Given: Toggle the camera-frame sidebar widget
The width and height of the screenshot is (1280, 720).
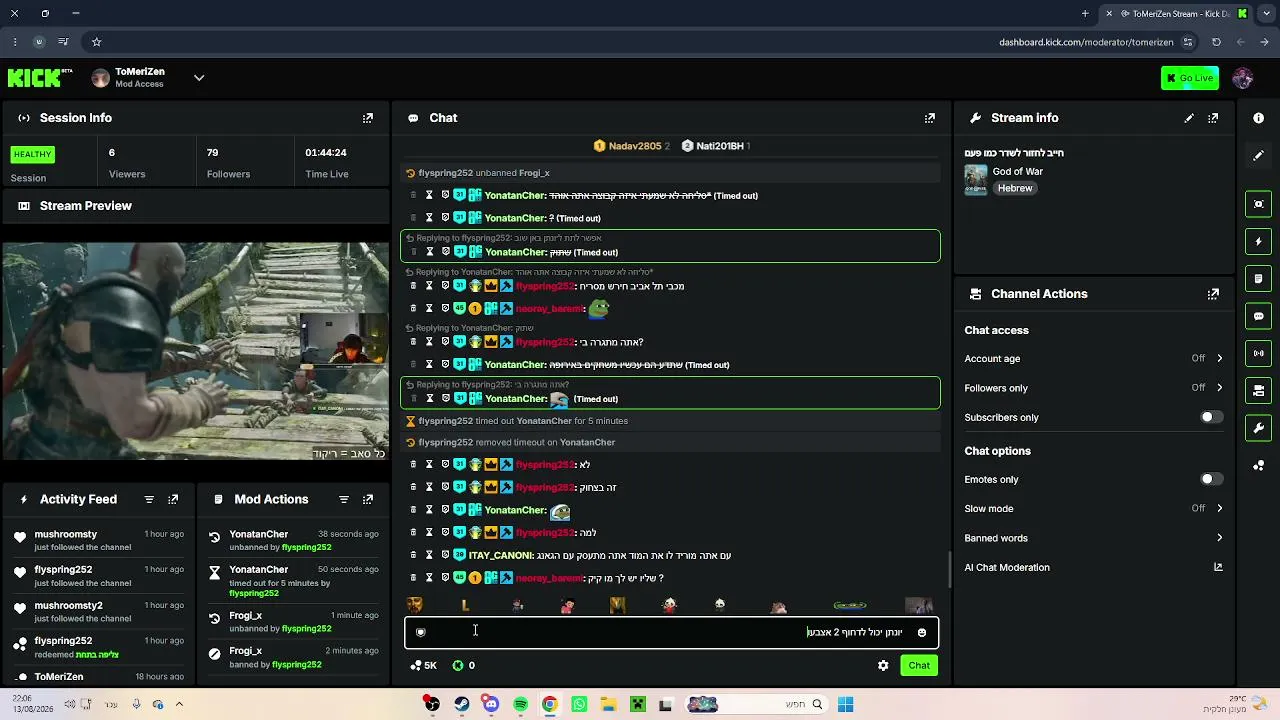Looking at the screenshot, I should click(1258, 204).
